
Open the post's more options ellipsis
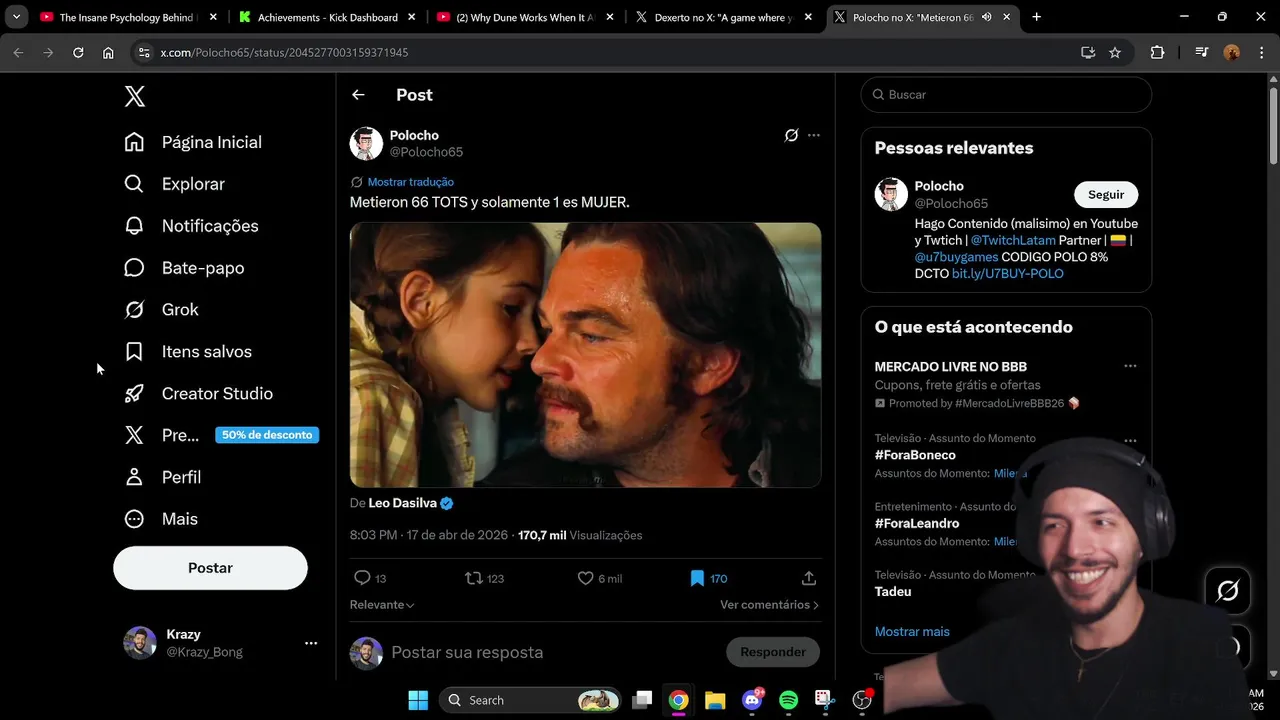(x=814, y=135)
